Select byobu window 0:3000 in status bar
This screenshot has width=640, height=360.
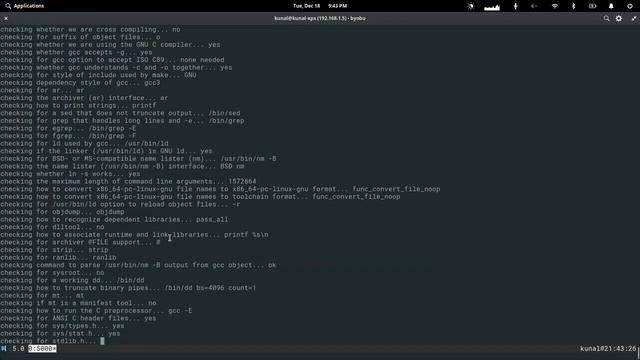click(x=42, y=349)
